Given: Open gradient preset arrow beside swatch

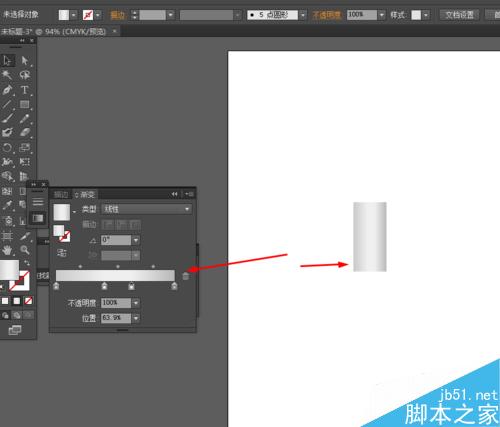Looking at the screenshot, I should click(x=74, y=212).
